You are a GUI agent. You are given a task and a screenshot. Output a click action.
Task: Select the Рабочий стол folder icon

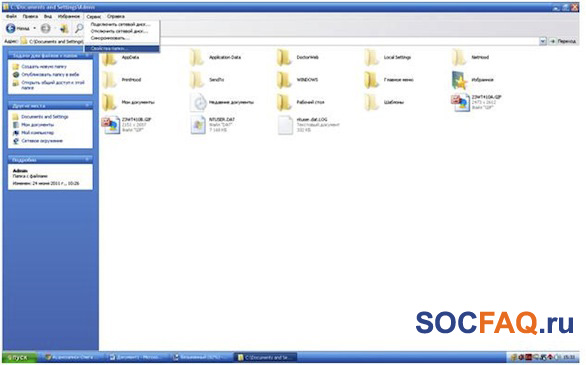pos(285,102)
